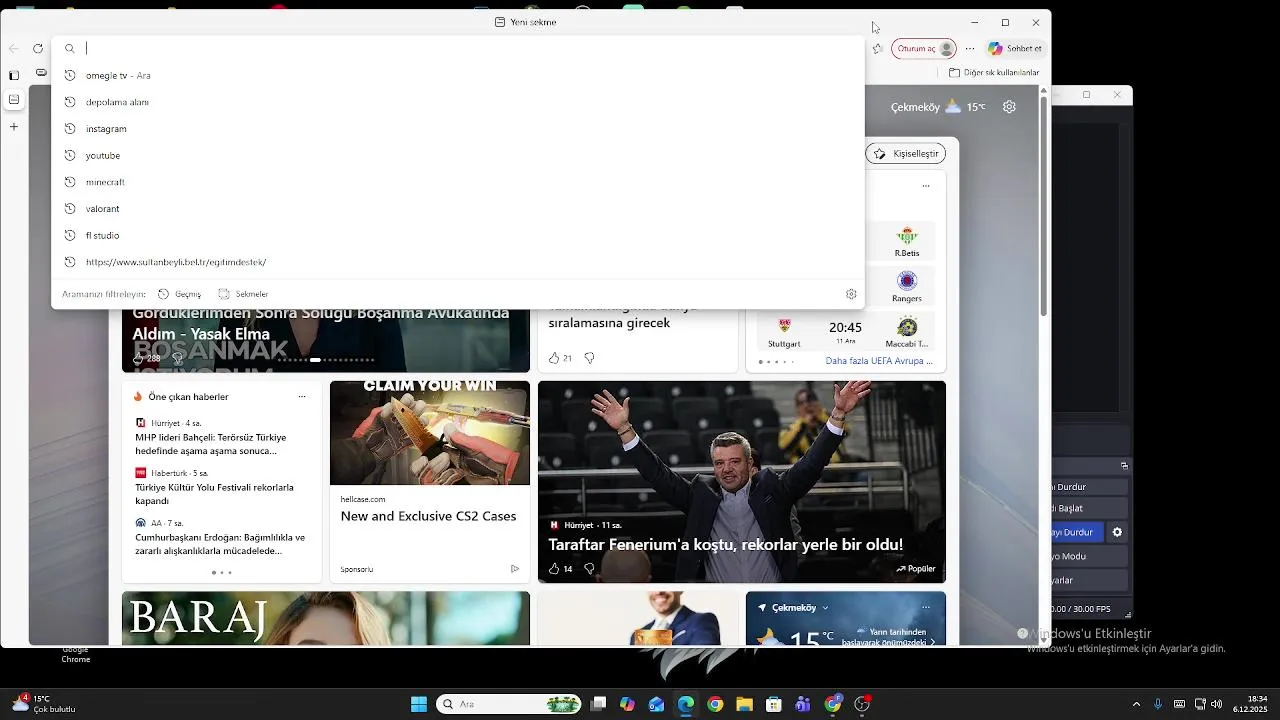Click the Stuttgart team logo
The width and height of the screenshot is (1280, 720).
(x=784, y=326)
